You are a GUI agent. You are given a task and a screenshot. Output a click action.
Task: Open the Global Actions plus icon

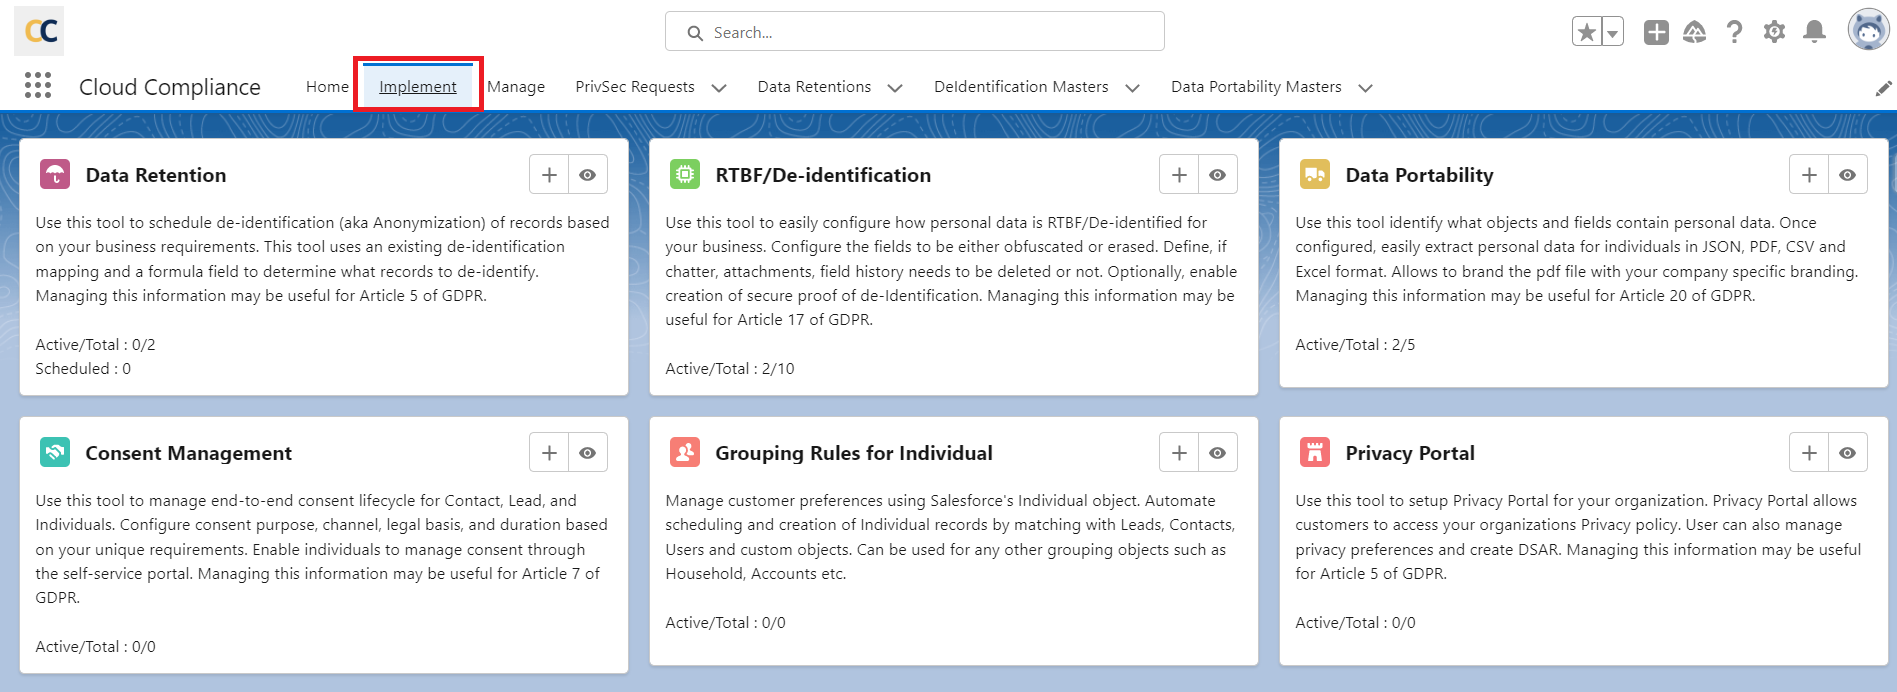coord(1656,33)
